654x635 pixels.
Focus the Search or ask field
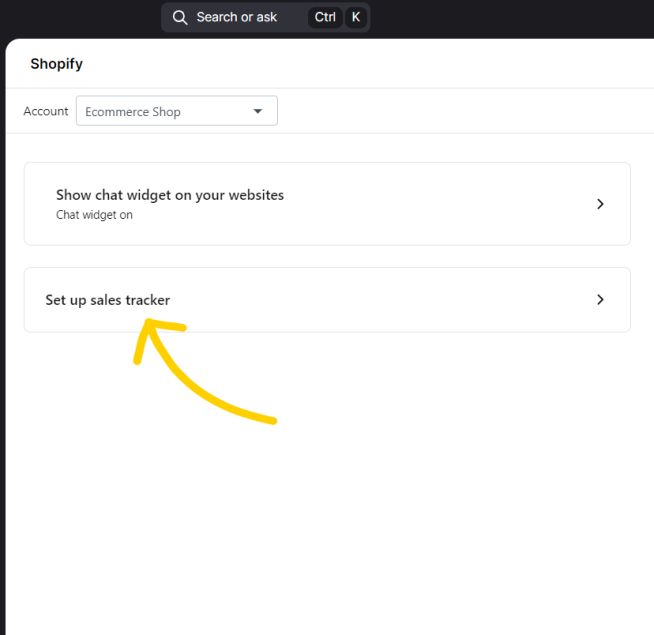tap(265, 18)
